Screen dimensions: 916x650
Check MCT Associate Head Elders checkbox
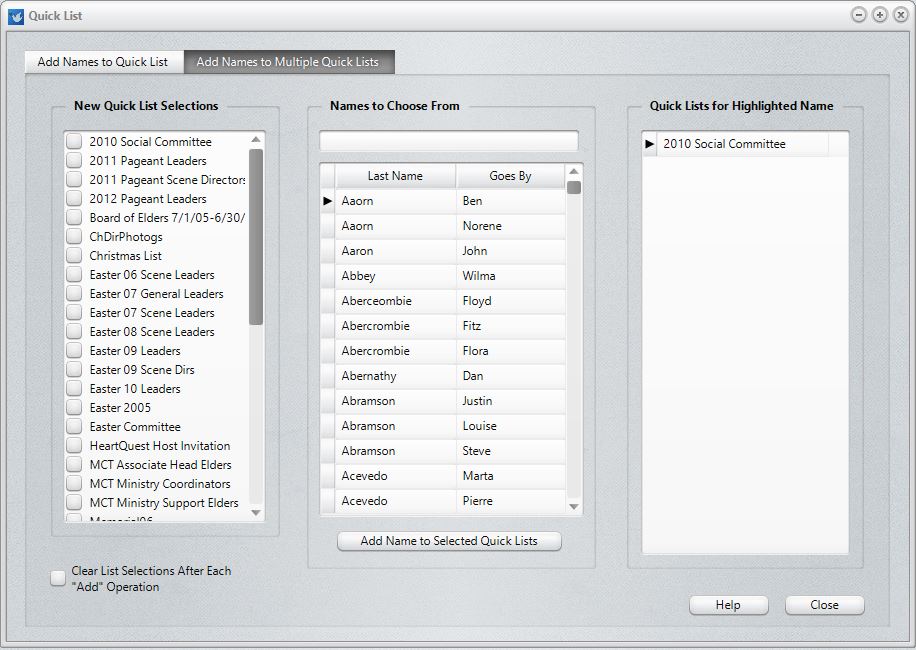[74, 465]
